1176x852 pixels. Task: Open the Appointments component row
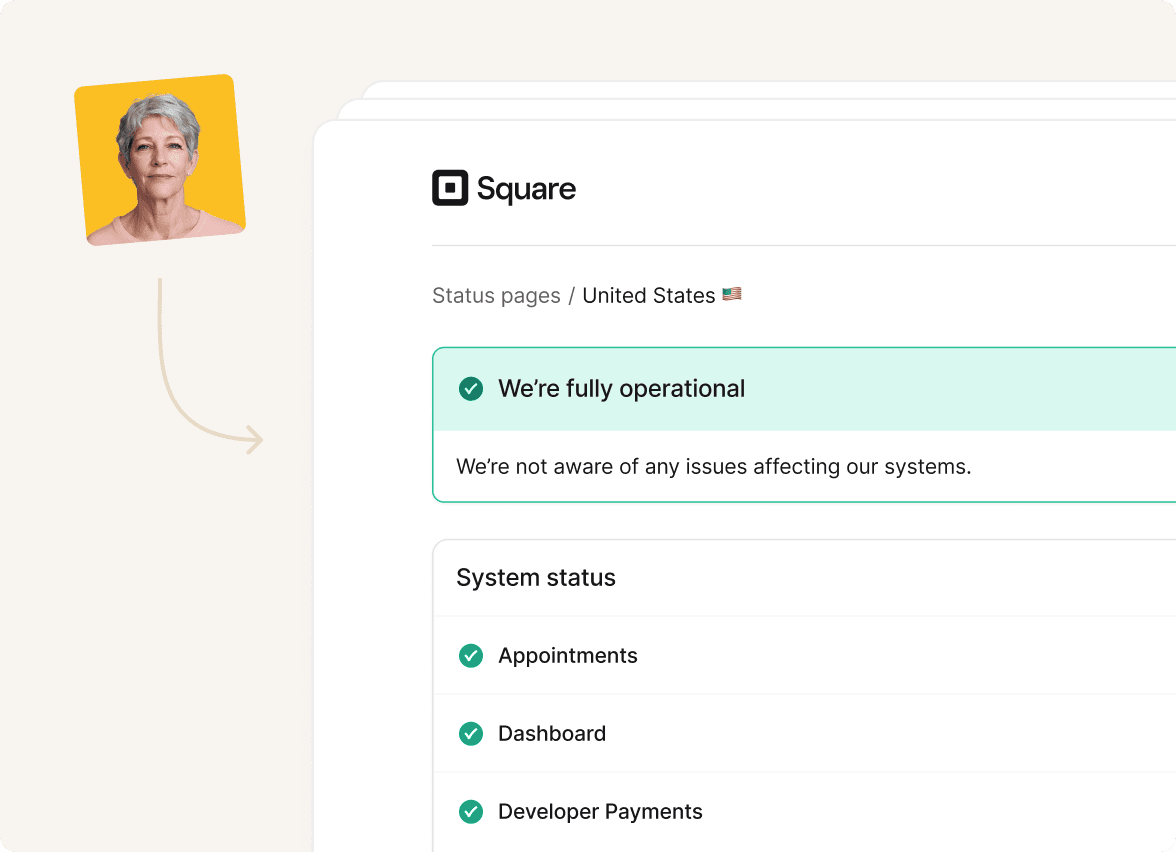tap(805, 656)
